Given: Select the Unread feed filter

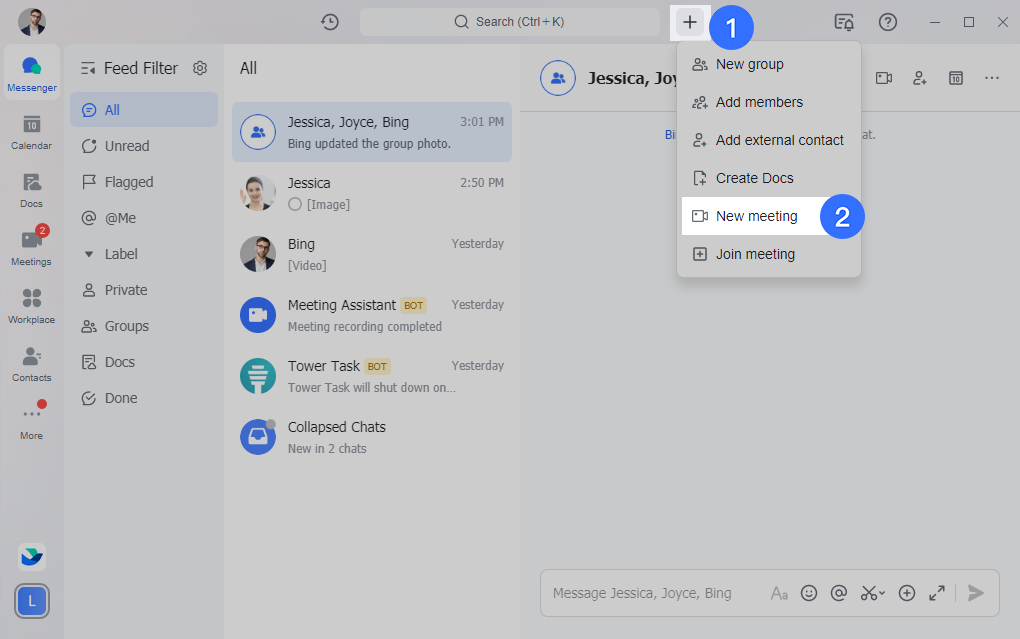Looking at the screenshot, I should point(127,146).
